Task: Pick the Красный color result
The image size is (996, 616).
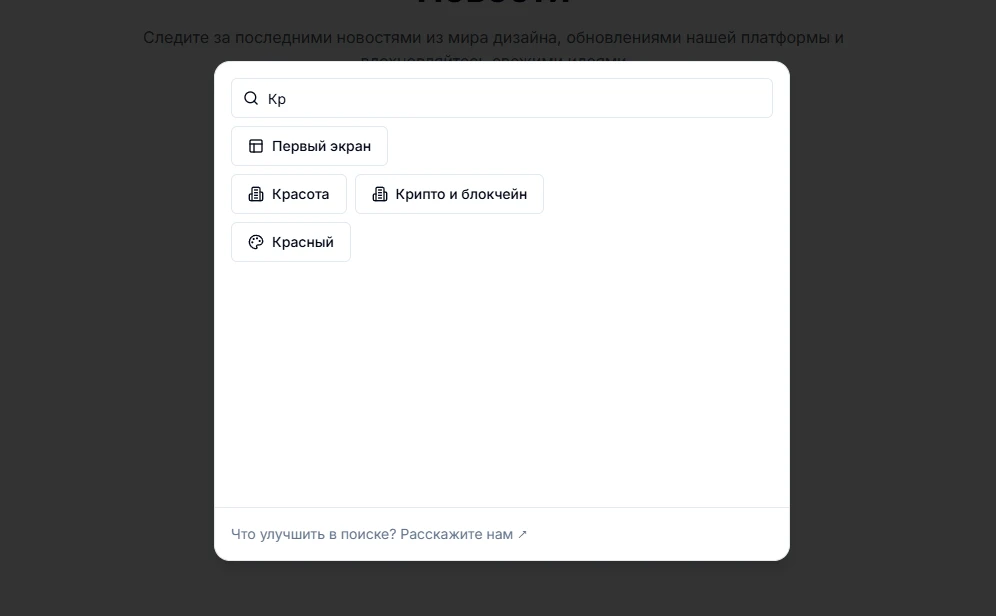Action: point(302,242)
